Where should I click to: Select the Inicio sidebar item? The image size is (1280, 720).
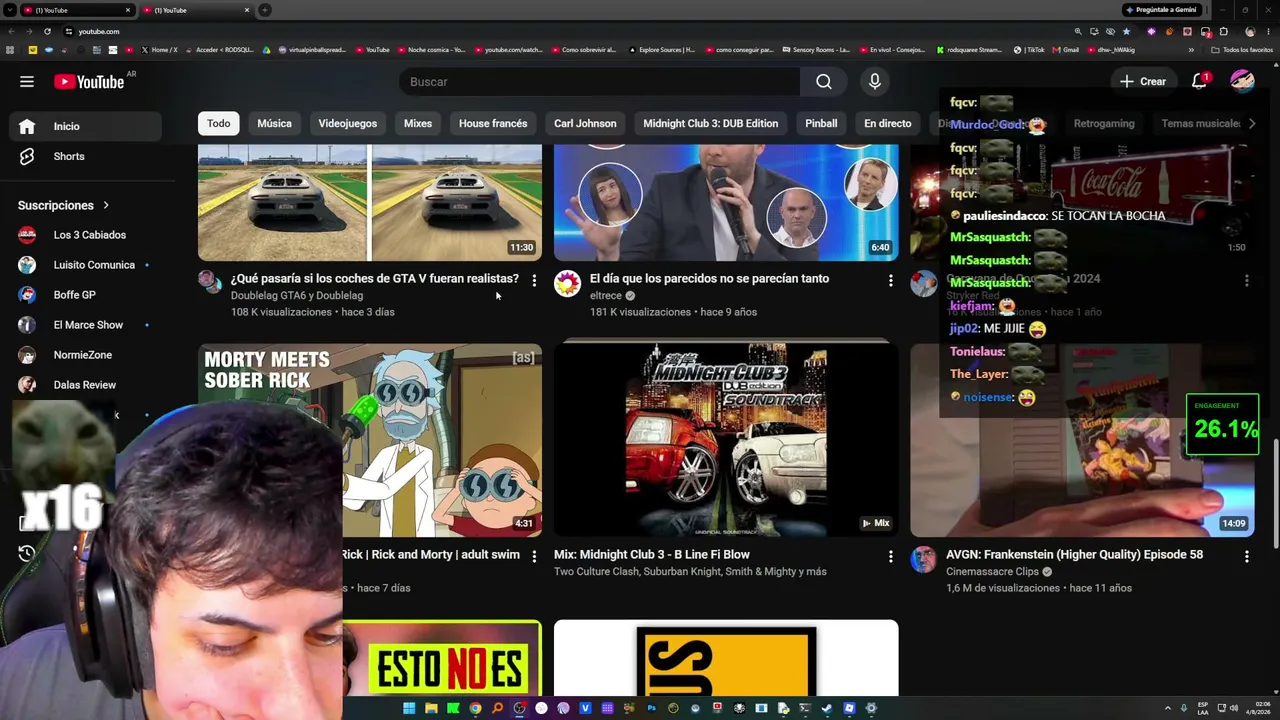point(86,126)
